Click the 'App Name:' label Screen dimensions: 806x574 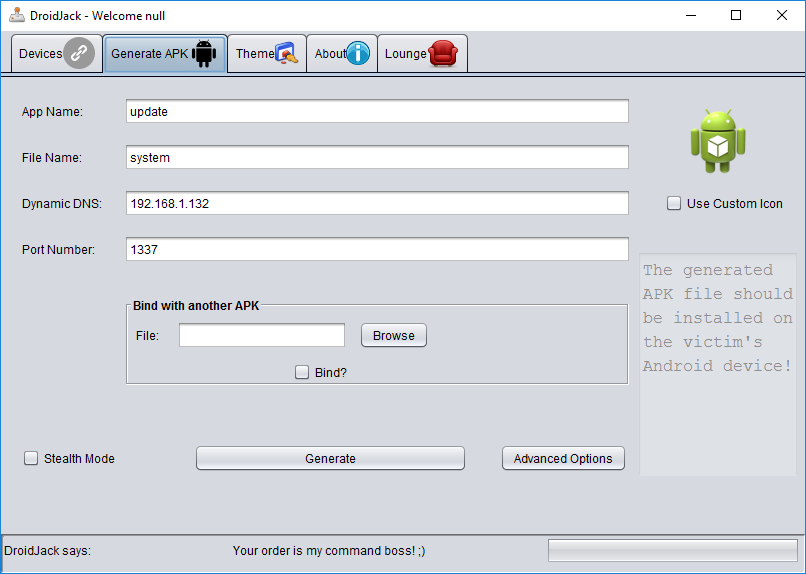pos(52,112)
